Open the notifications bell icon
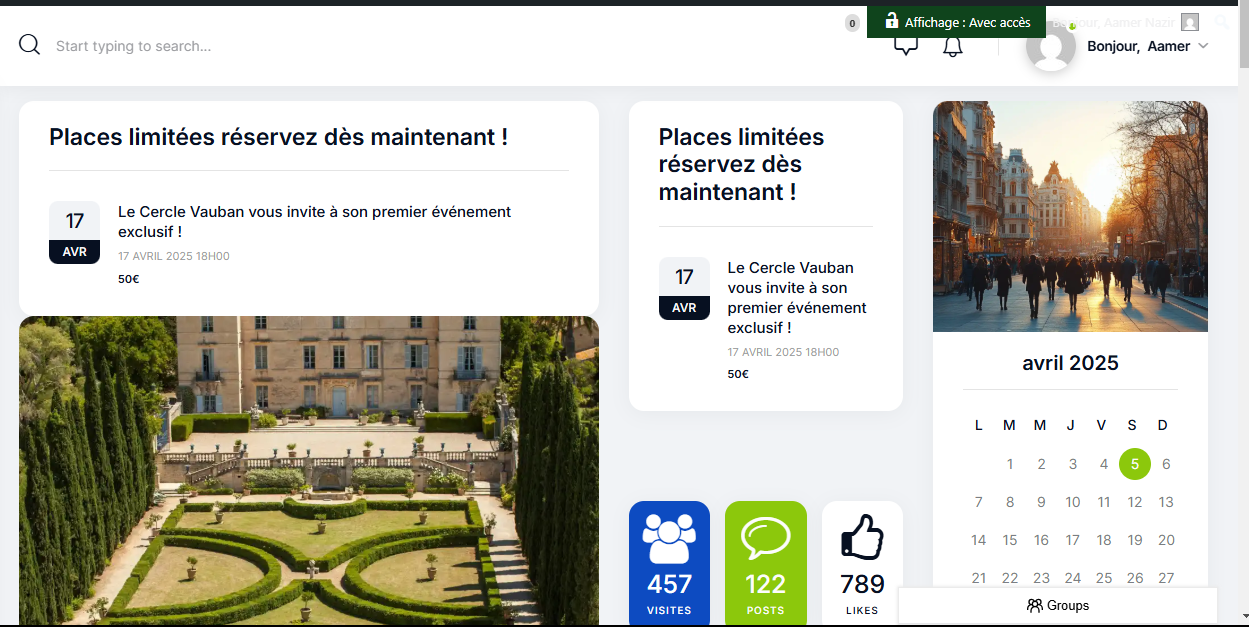Image resolution: width=1249 pixels, height=627 pixels. pos(953,46)
